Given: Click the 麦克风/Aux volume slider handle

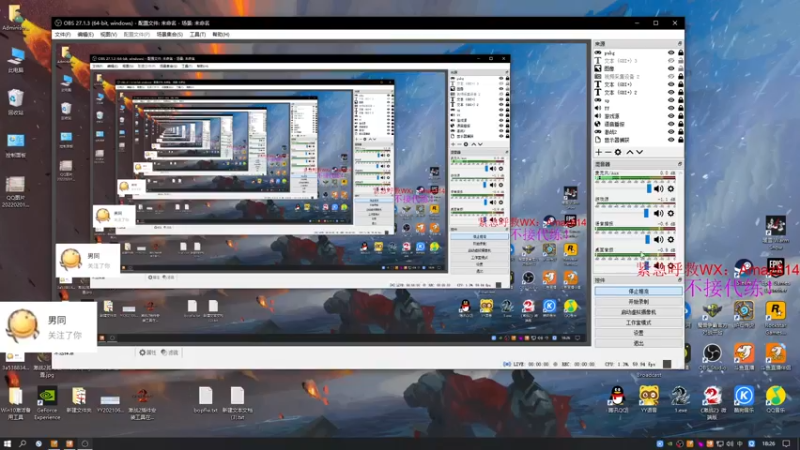Looking at the screenshot, I should pos(649,189).
